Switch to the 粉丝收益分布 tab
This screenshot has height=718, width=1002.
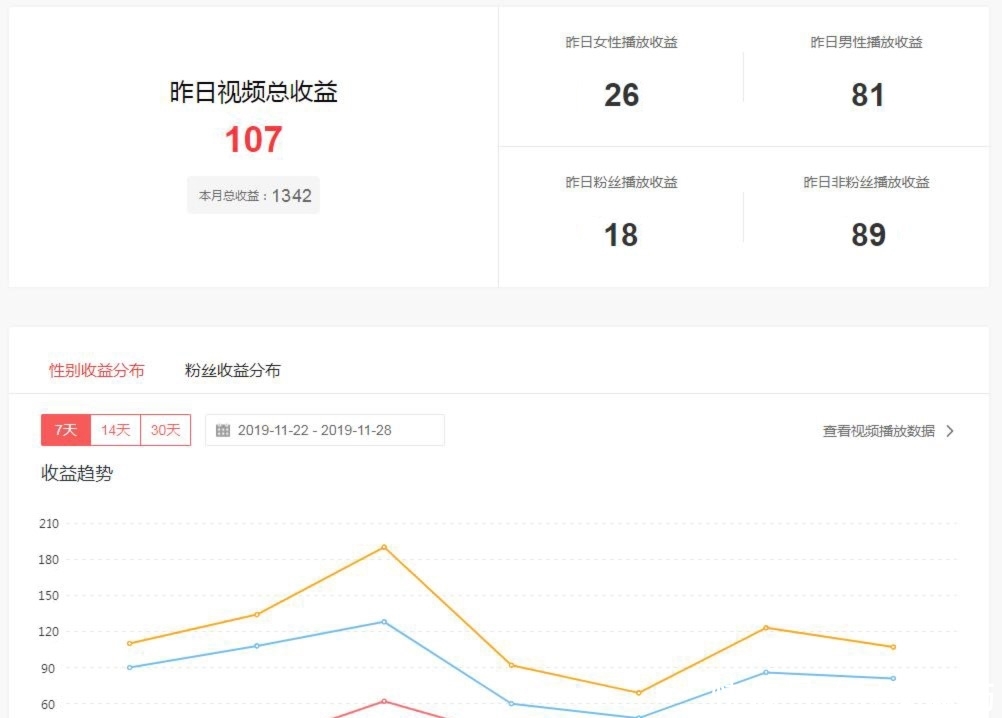pyautogui.click(x=233, y=370)
